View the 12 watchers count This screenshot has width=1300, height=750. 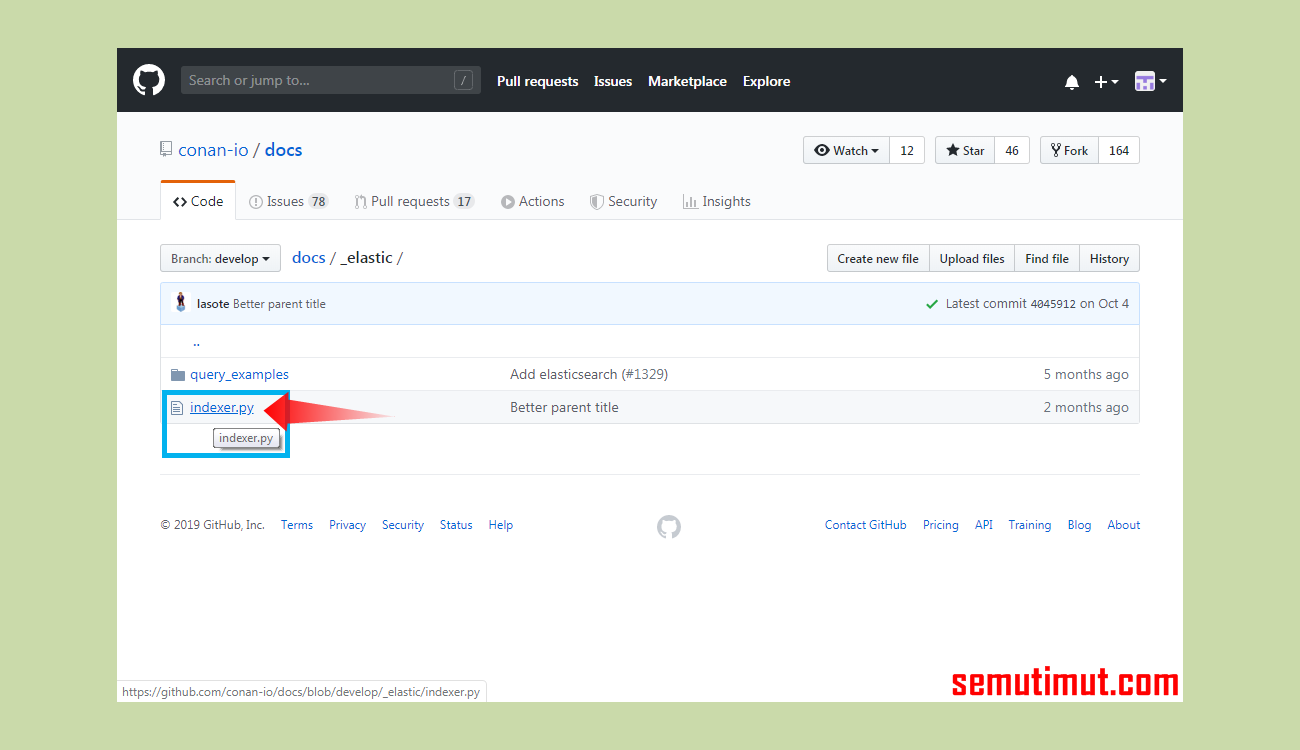point(907,150)
